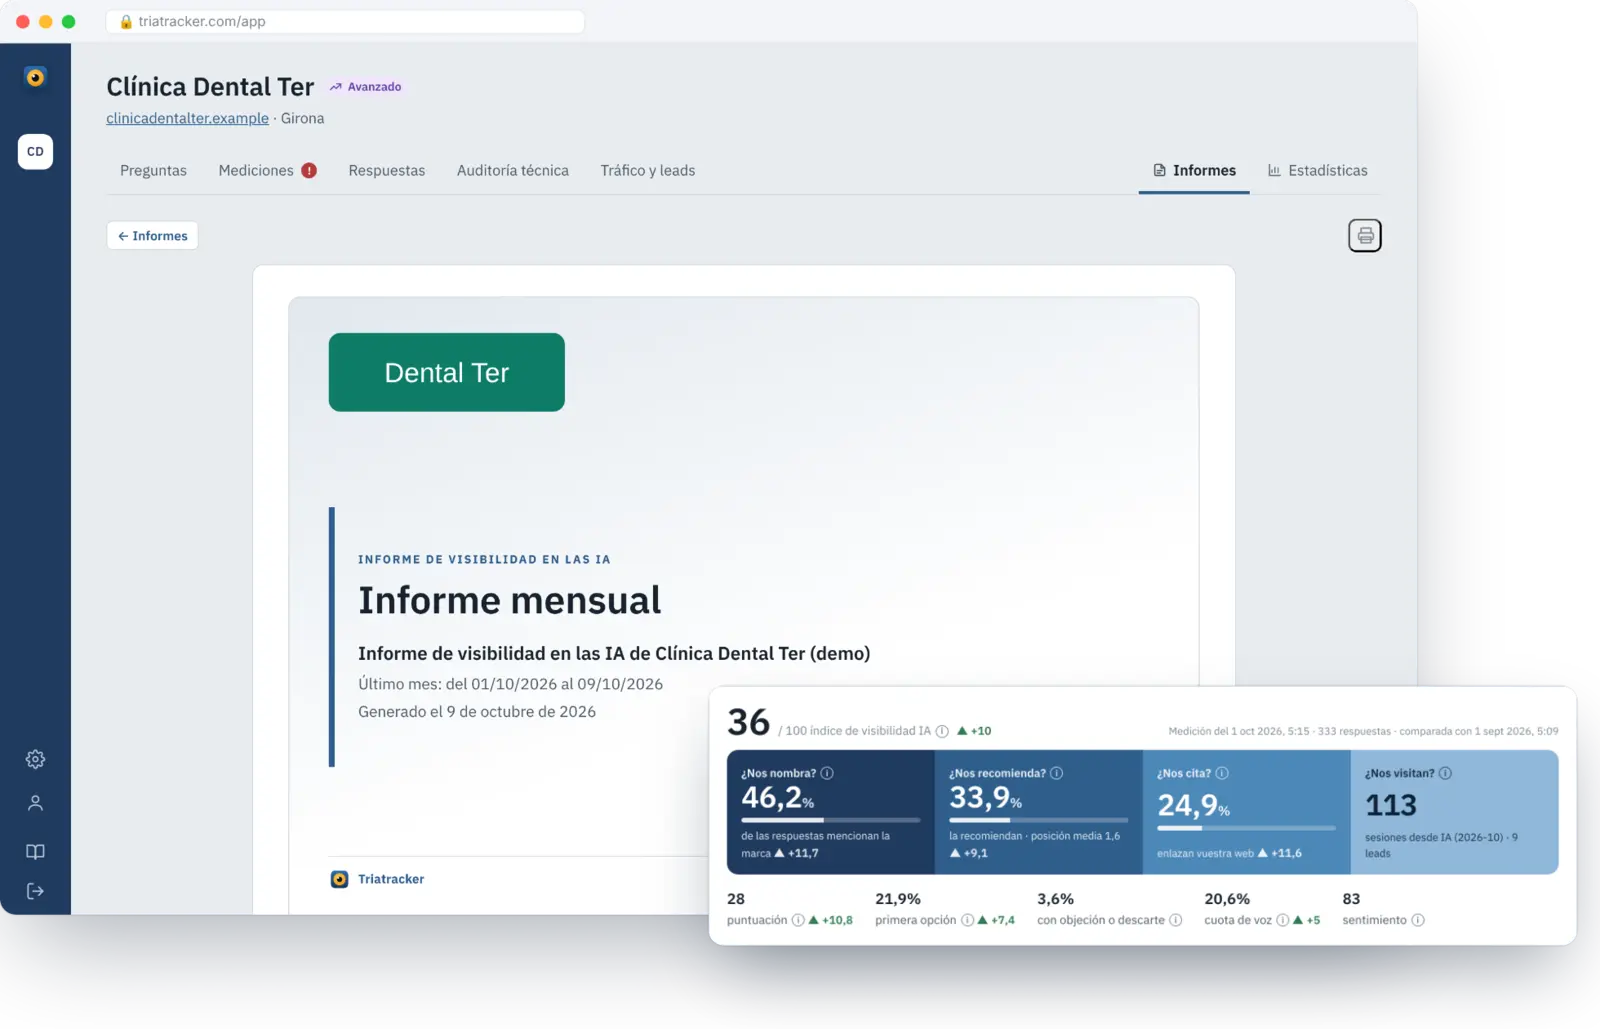Click the logout icon in the sidebar

click(35, 891)
